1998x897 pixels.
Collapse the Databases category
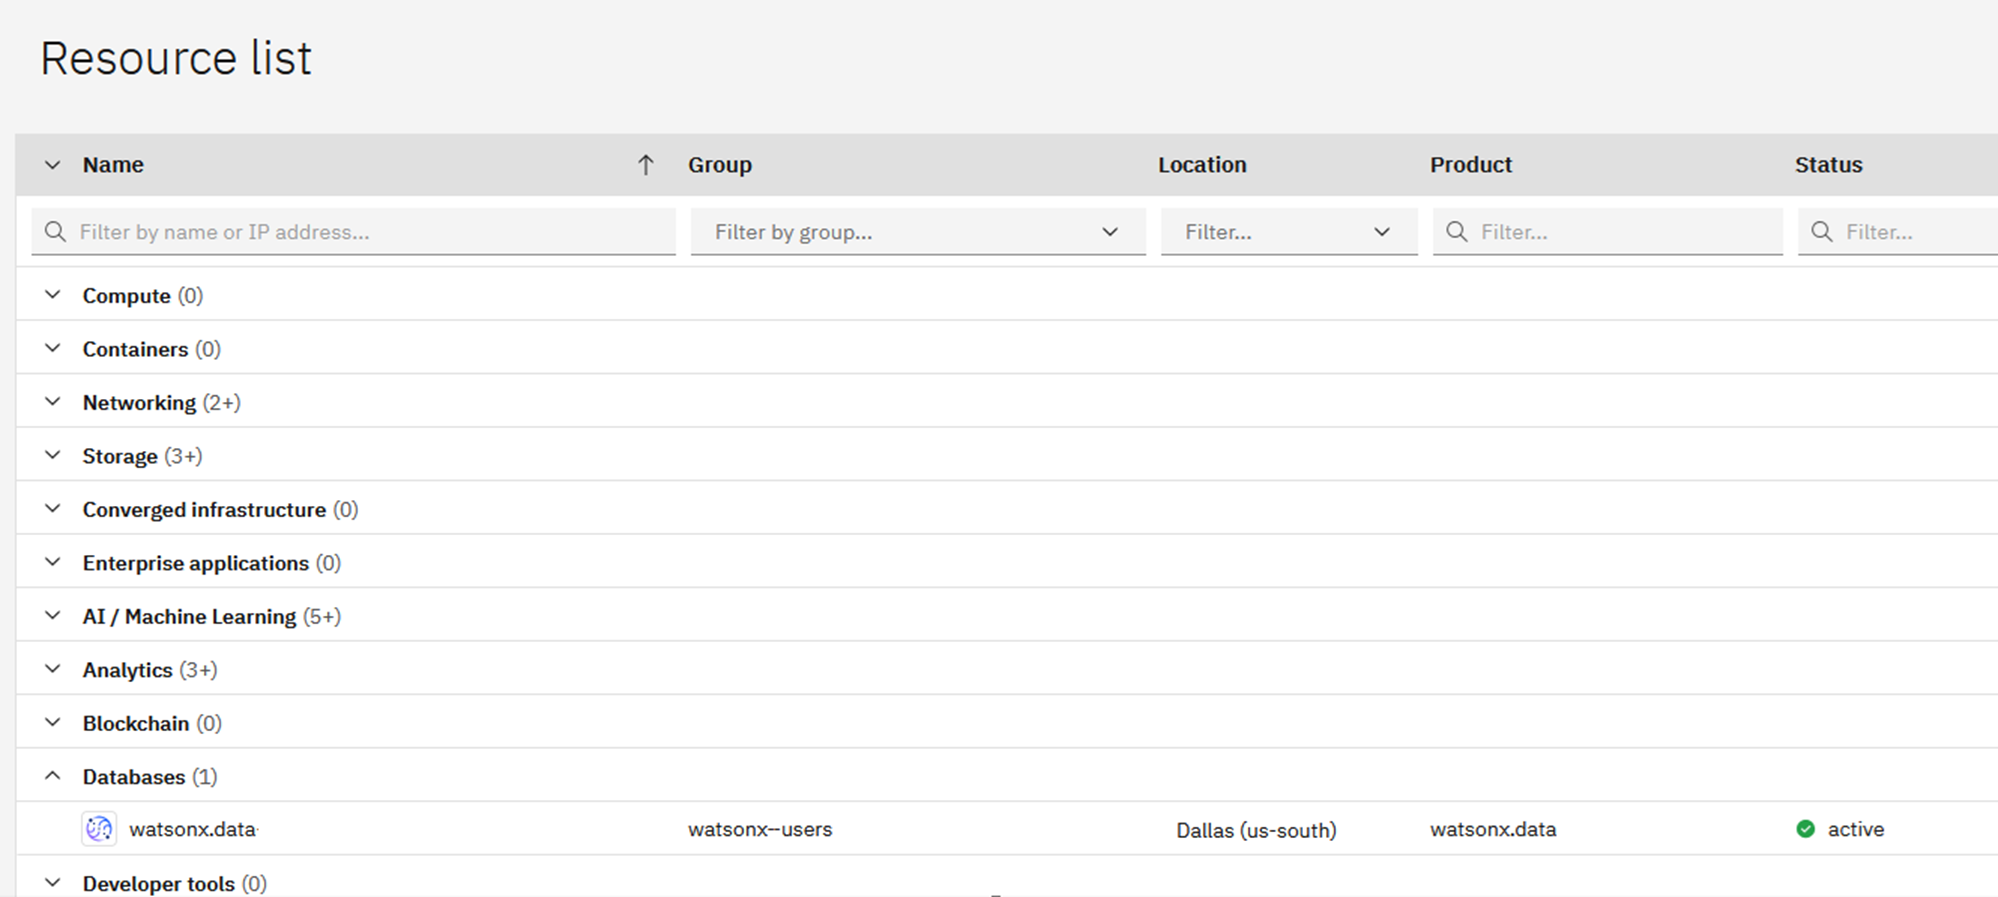pyautogui.click(x=53, y=776)
